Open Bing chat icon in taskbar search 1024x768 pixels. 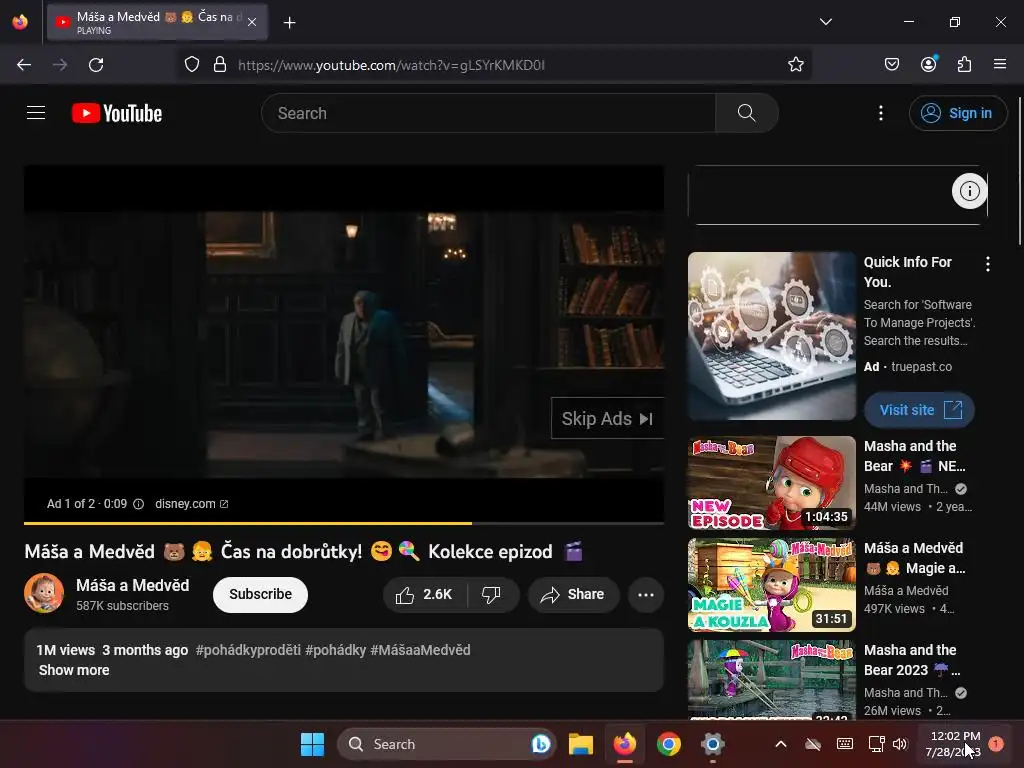click(x=540, y=744)
